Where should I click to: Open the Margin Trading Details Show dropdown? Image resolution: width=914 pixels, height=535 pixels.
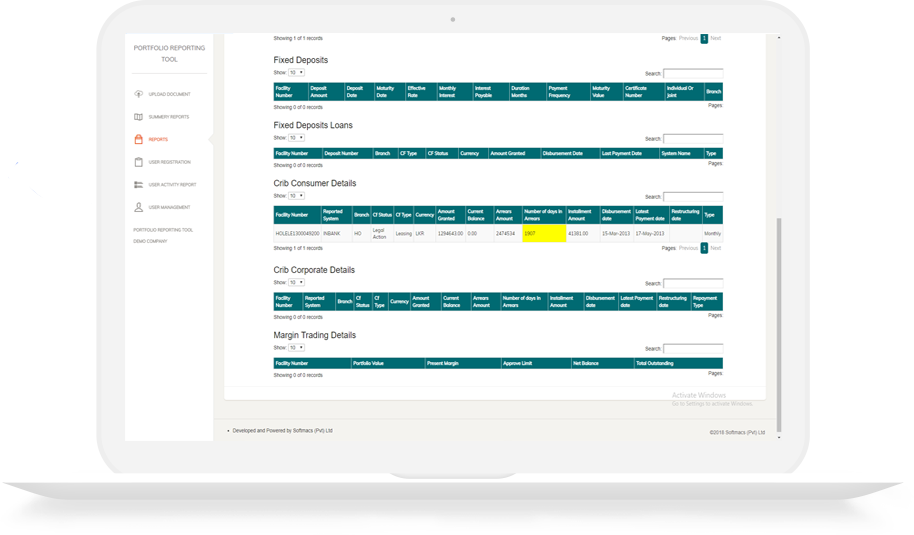[x=297, y=348]
